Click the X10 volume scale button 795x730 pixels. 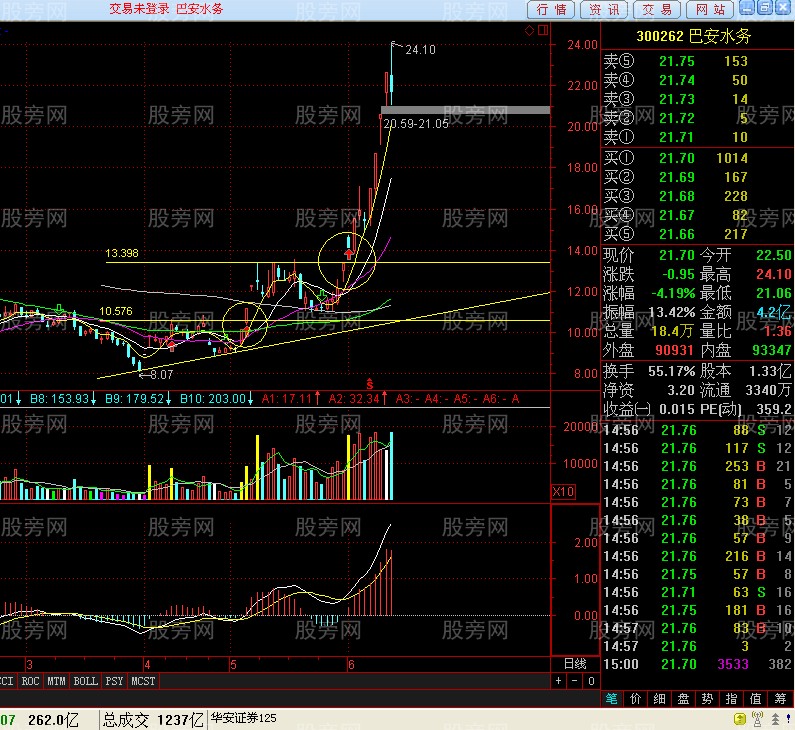[x=563, y=491]
